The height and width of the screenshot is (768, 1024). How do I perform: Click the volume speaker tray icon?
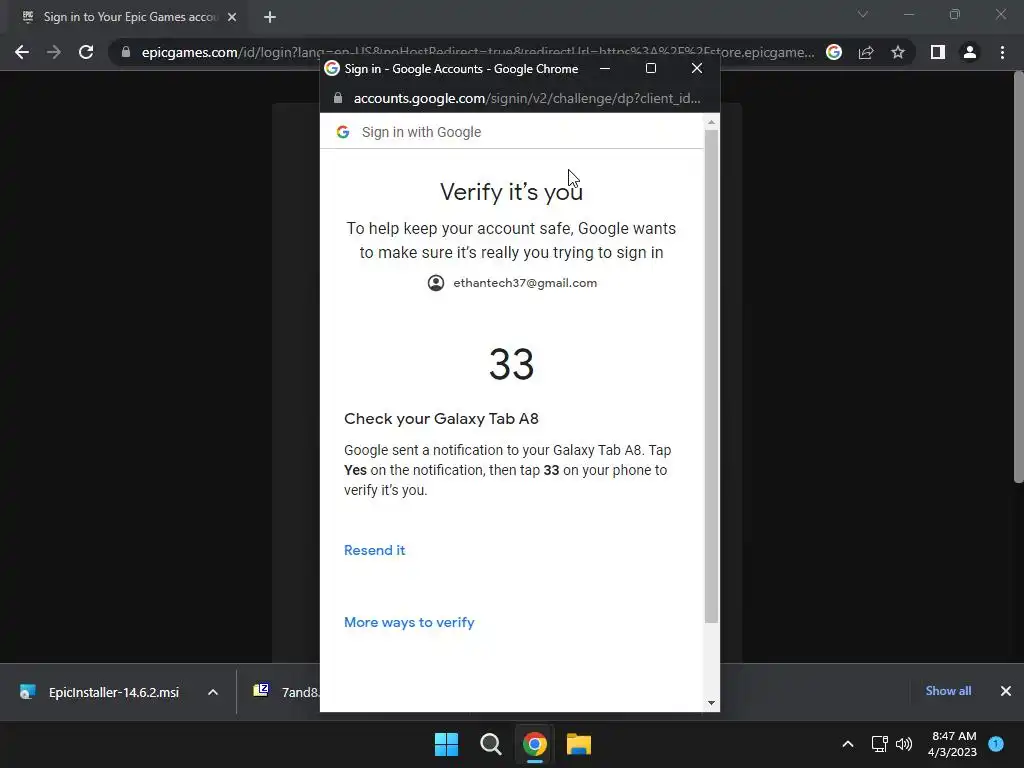click(x=904, y=744)
